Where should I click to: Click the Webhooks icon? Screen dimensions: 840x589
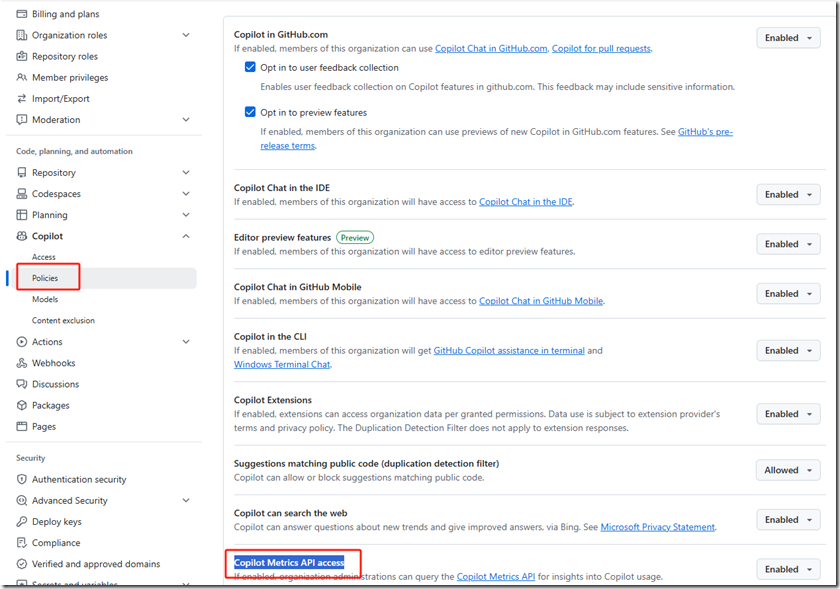pos(21,363)
